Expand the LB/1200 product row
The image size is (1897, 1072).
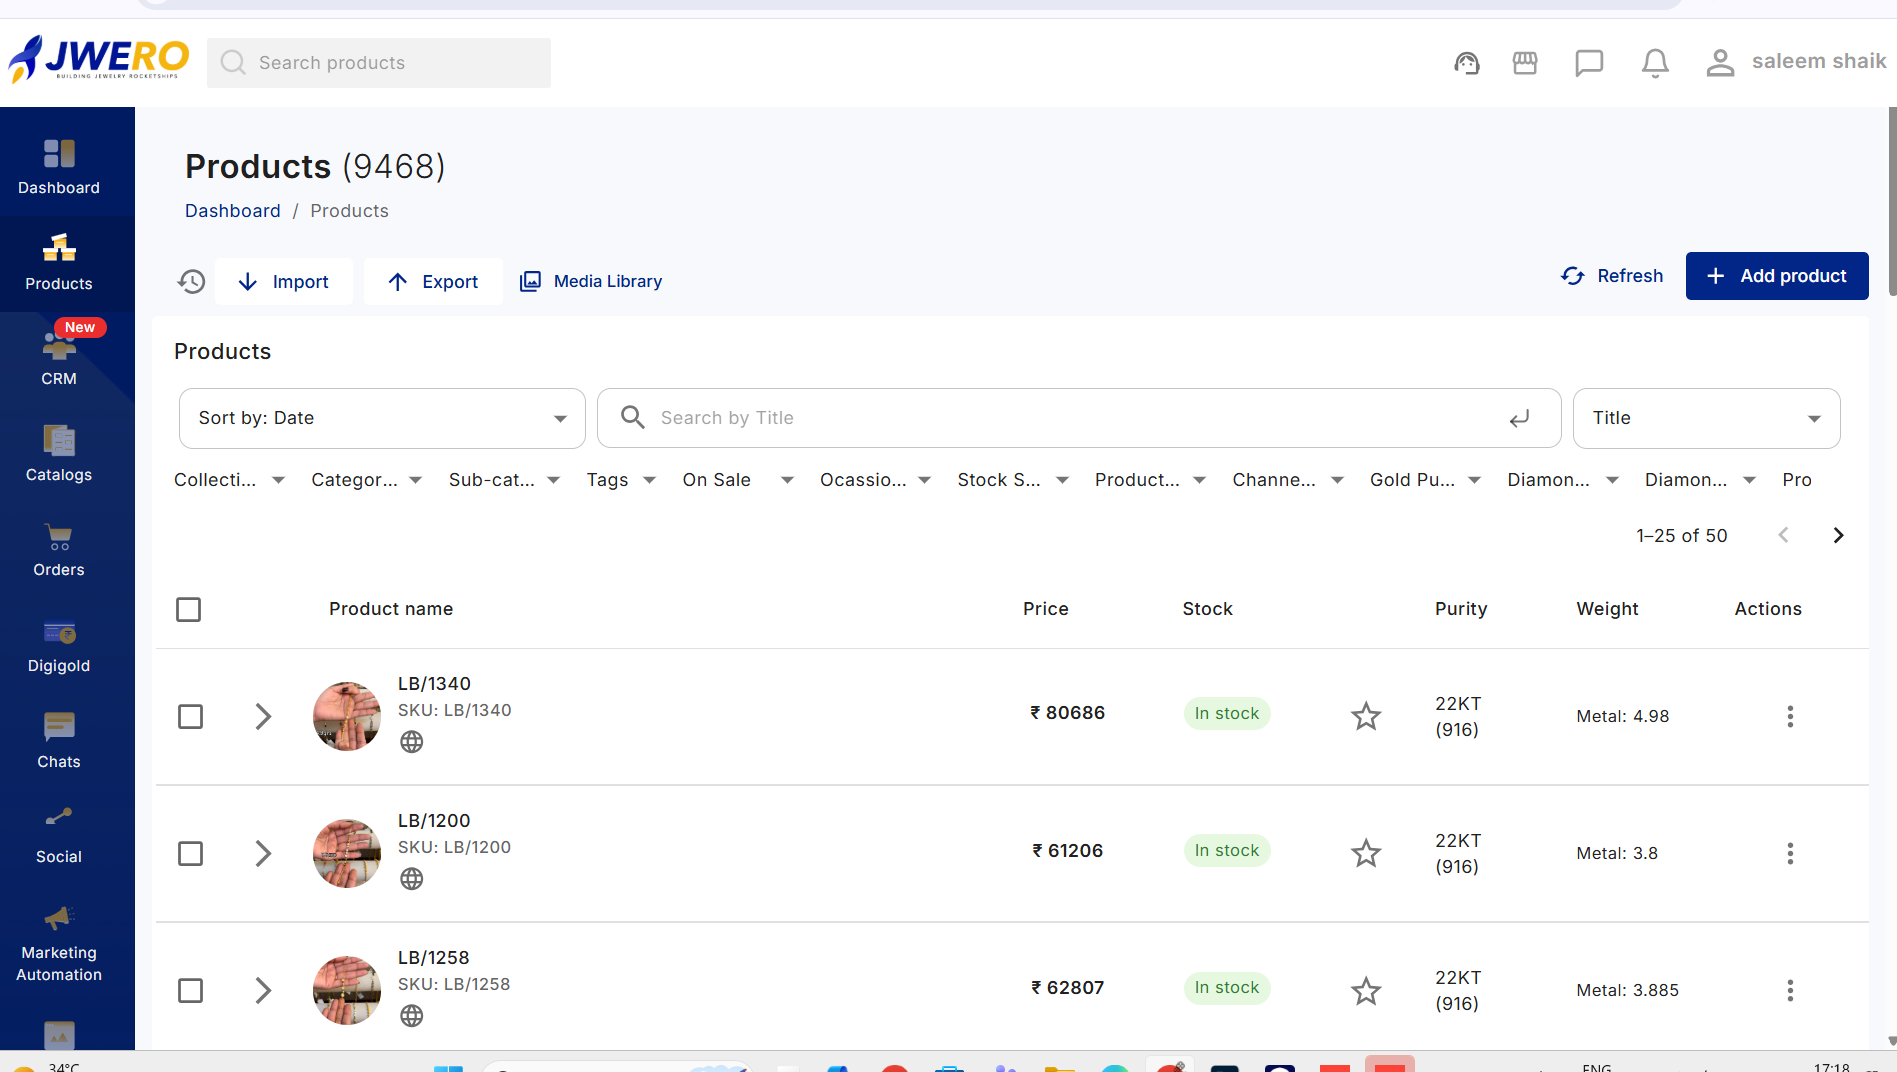(x=263, y=853)
